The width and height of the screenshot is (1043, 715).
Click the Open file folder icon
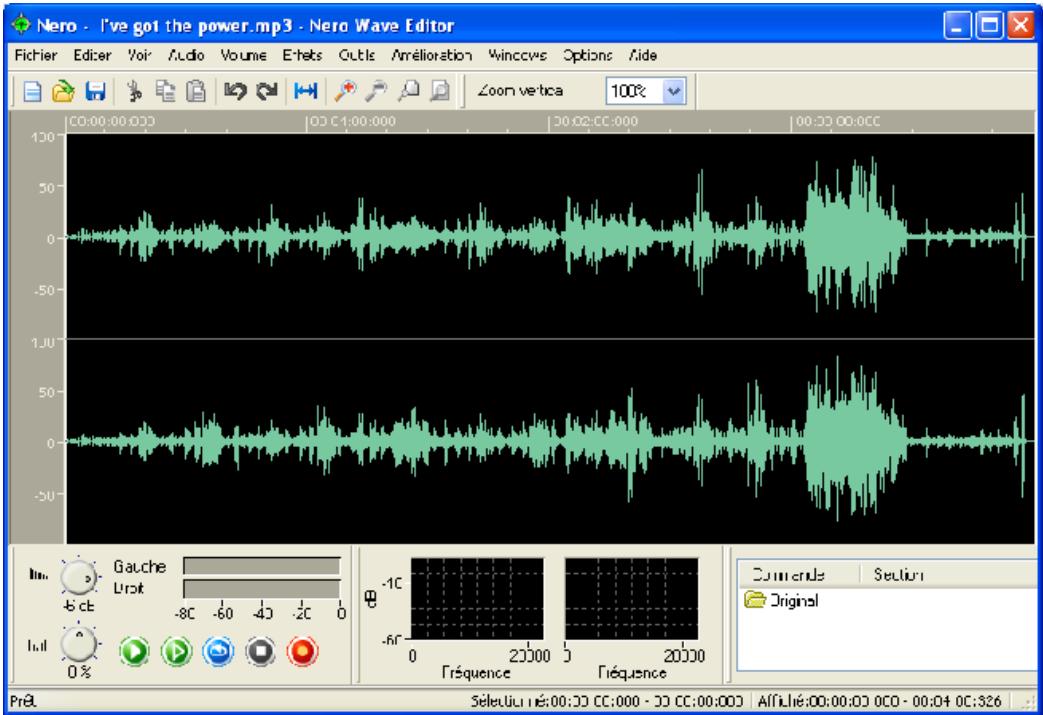pyautogui.click(x=63, y=91)
